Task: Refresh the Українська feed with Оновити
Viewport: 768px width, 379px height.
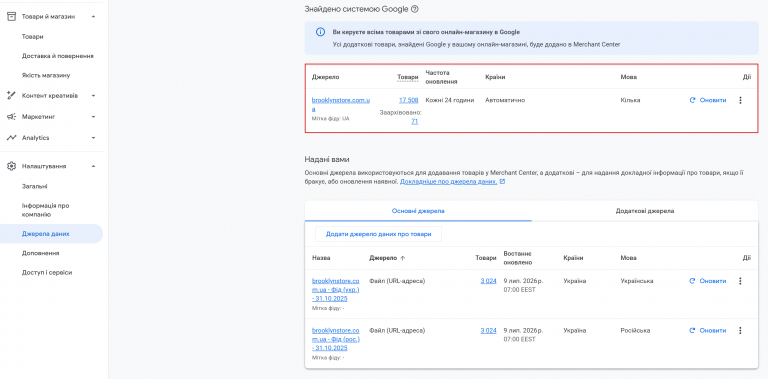Action: click(708, 281)
